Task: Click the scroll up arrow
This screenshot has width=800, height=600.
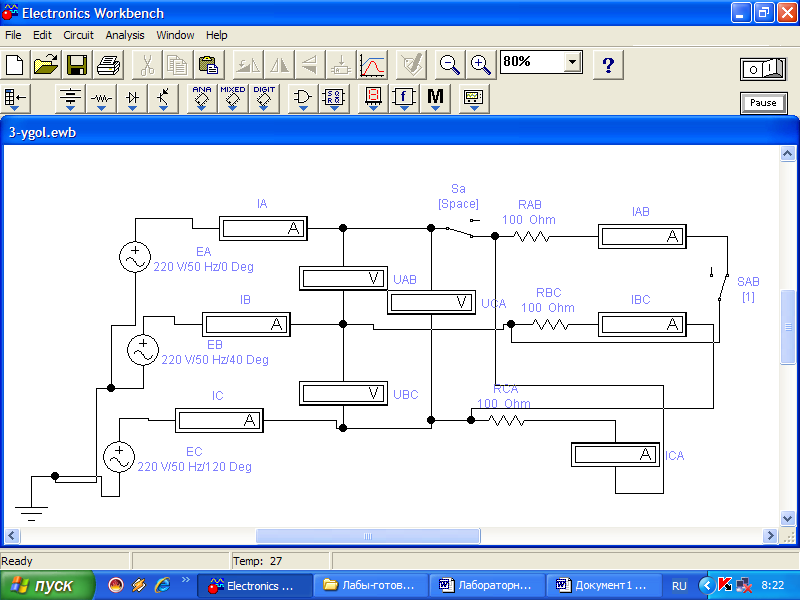Action: (x=788, y=154)
